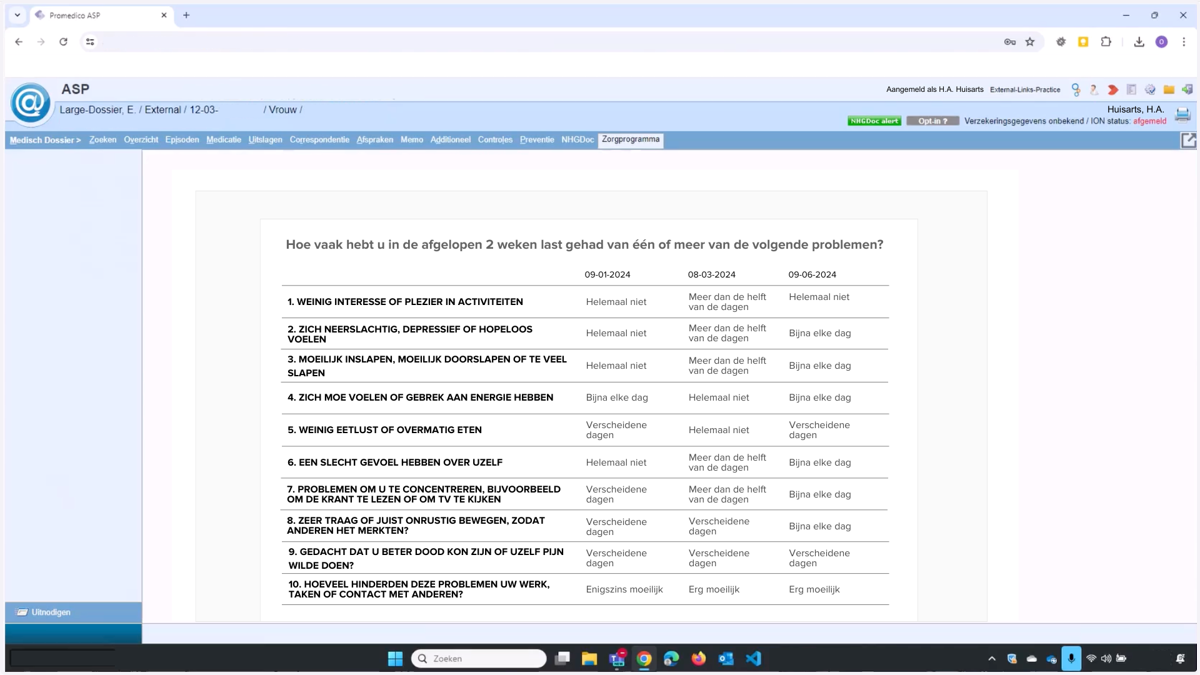Open the Windows Start menu
This screenshot has height=675, width=1200.
395,658
